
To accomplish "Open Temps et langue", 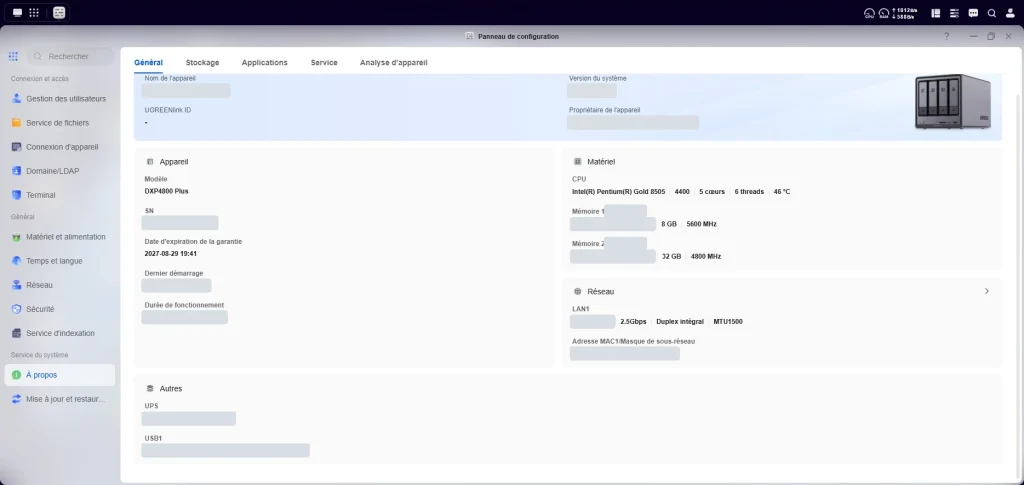I will (59, 261).
